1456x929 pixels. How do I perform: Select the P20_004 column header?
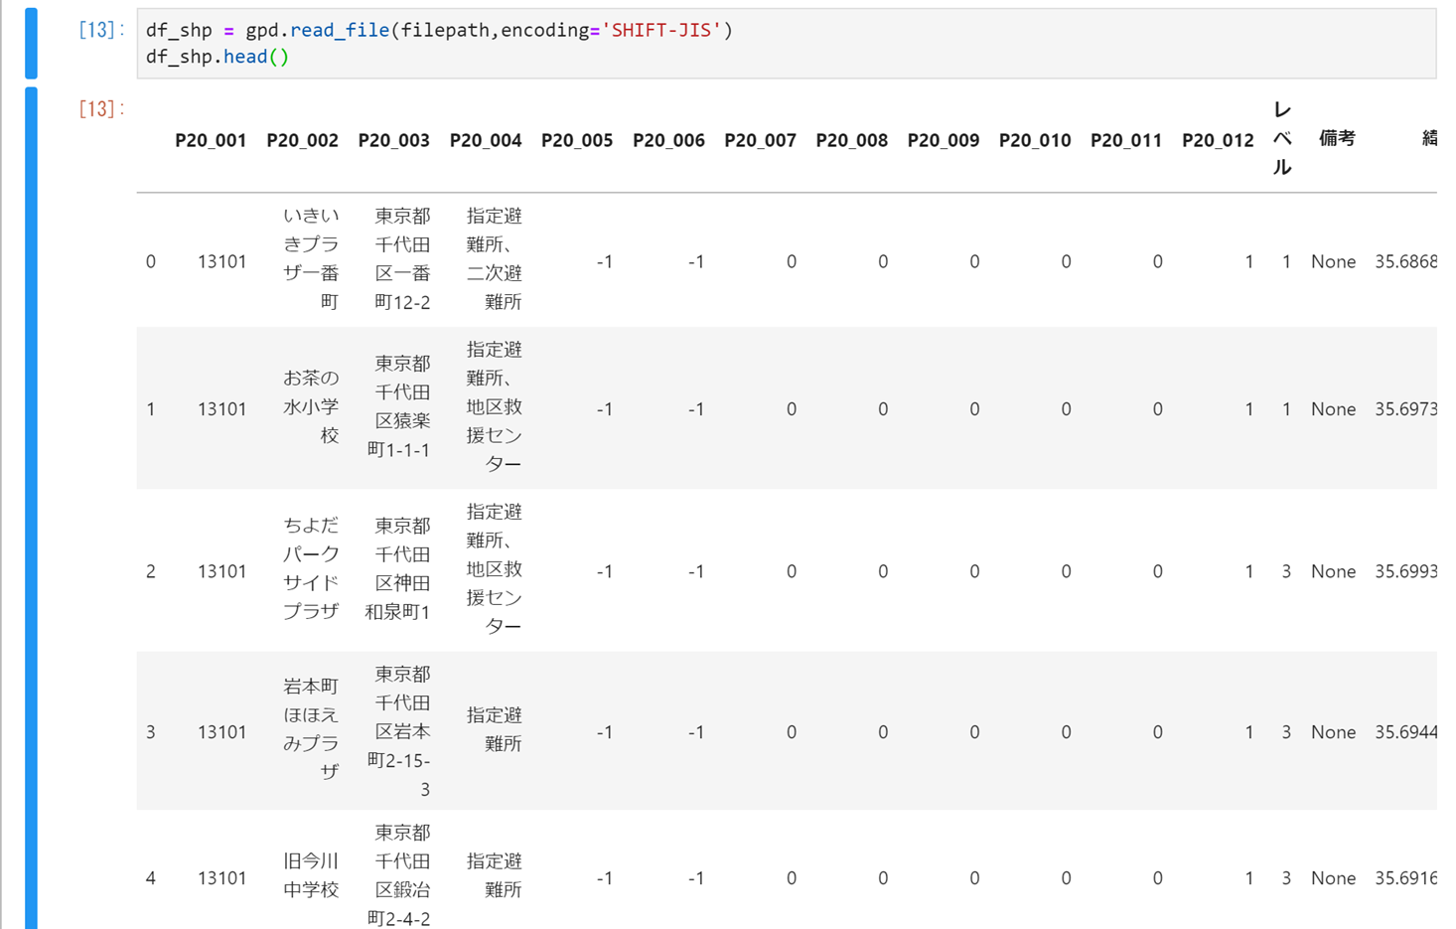tap(485, 141)
